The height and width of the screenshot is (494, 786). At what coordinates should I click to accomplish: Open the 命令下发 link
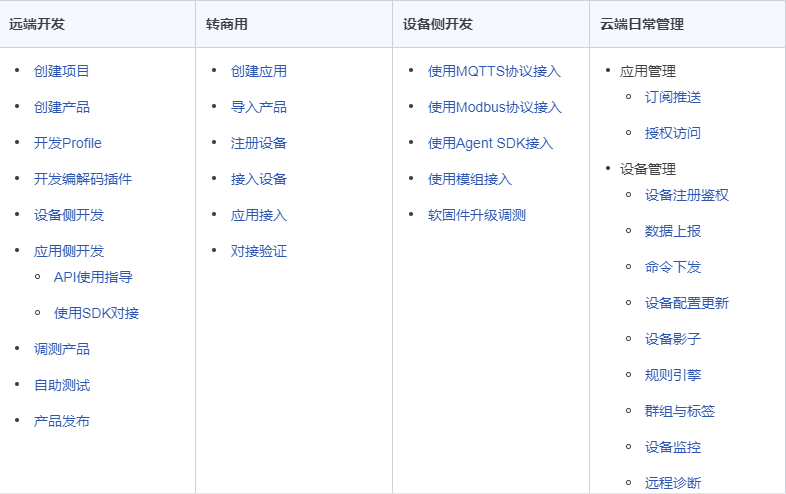[x=673, y=267]
